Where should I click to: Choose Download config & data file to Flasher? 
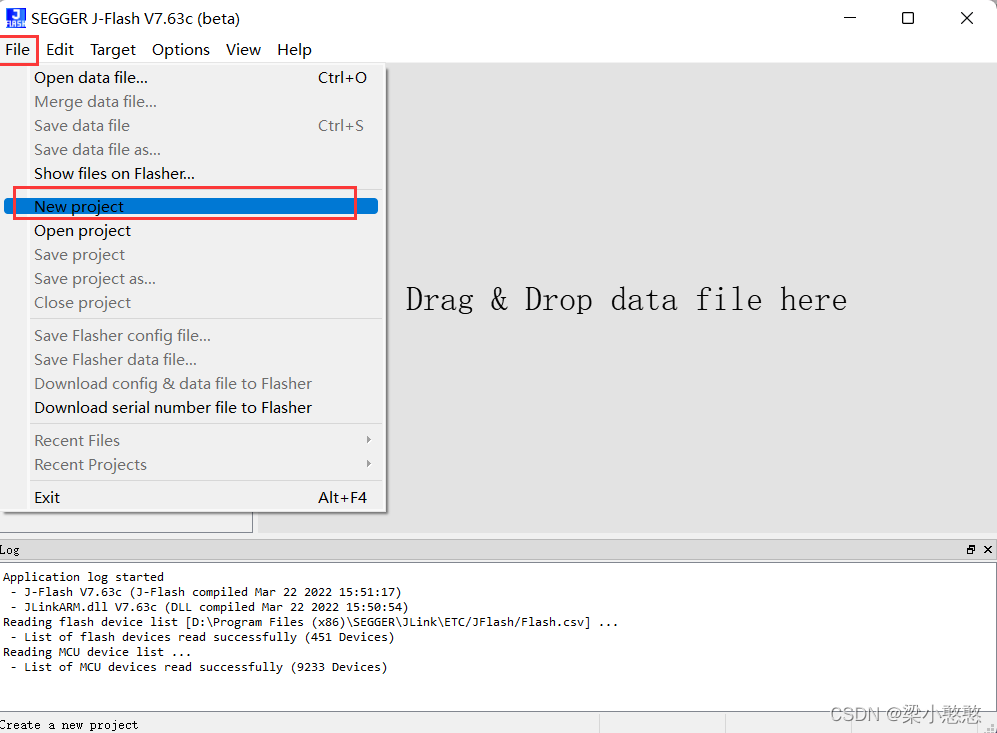[x=191, y=384]
